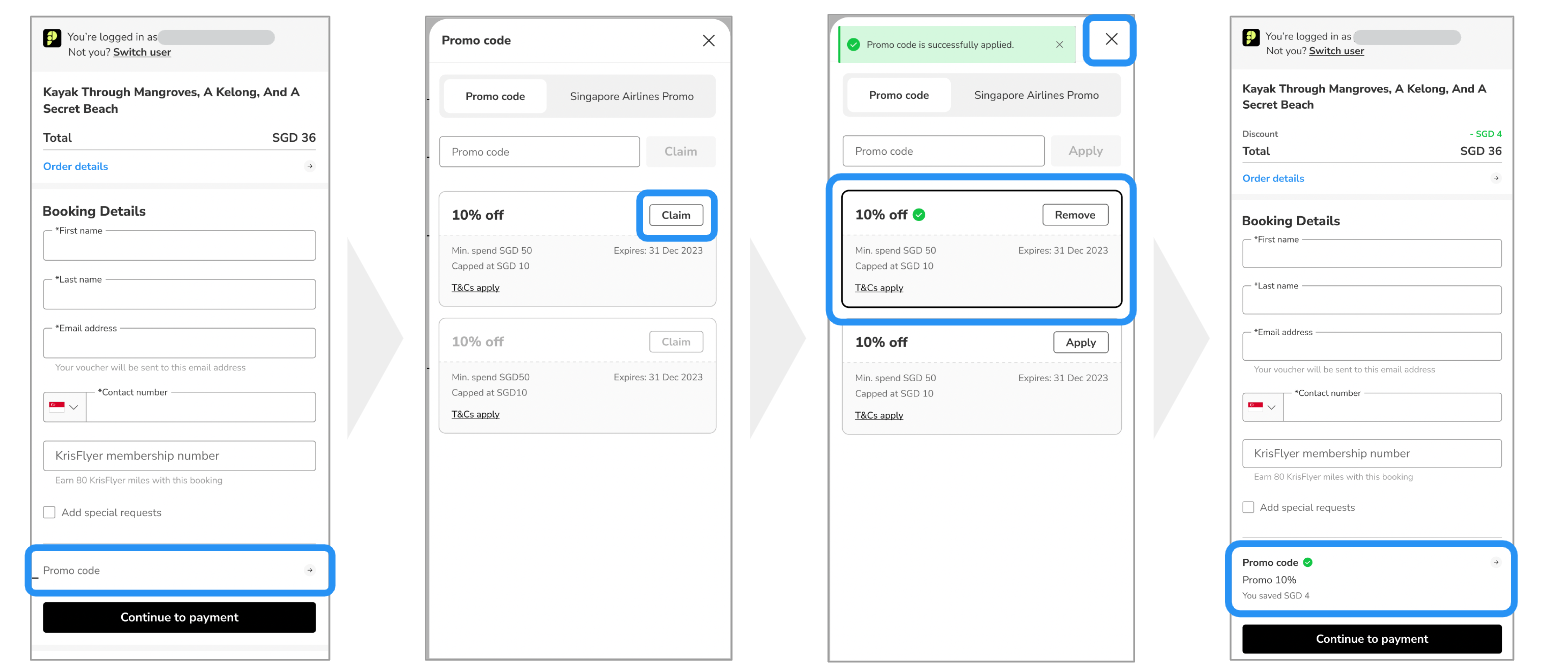Expand Order details below the Discount line
The height and width of the screenshot is (670, 1546).
pos(1273,179)
